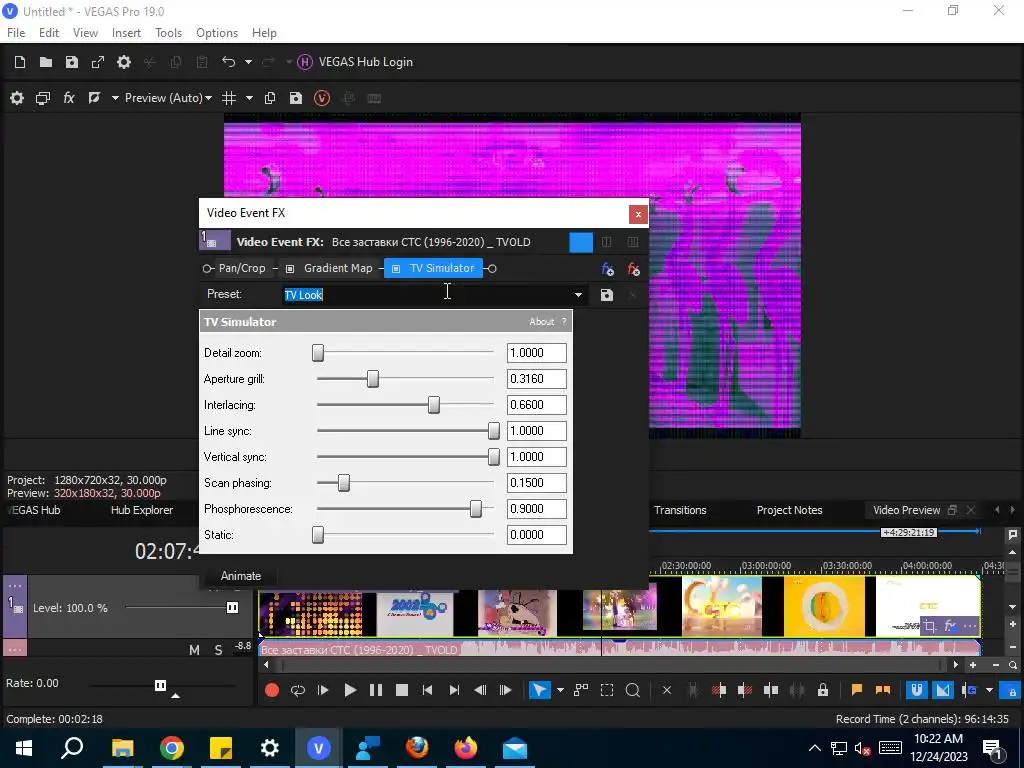Toggle Automatic Crossfades icon
Viewport: 1024px width, 768px height.
pos(942,690)
